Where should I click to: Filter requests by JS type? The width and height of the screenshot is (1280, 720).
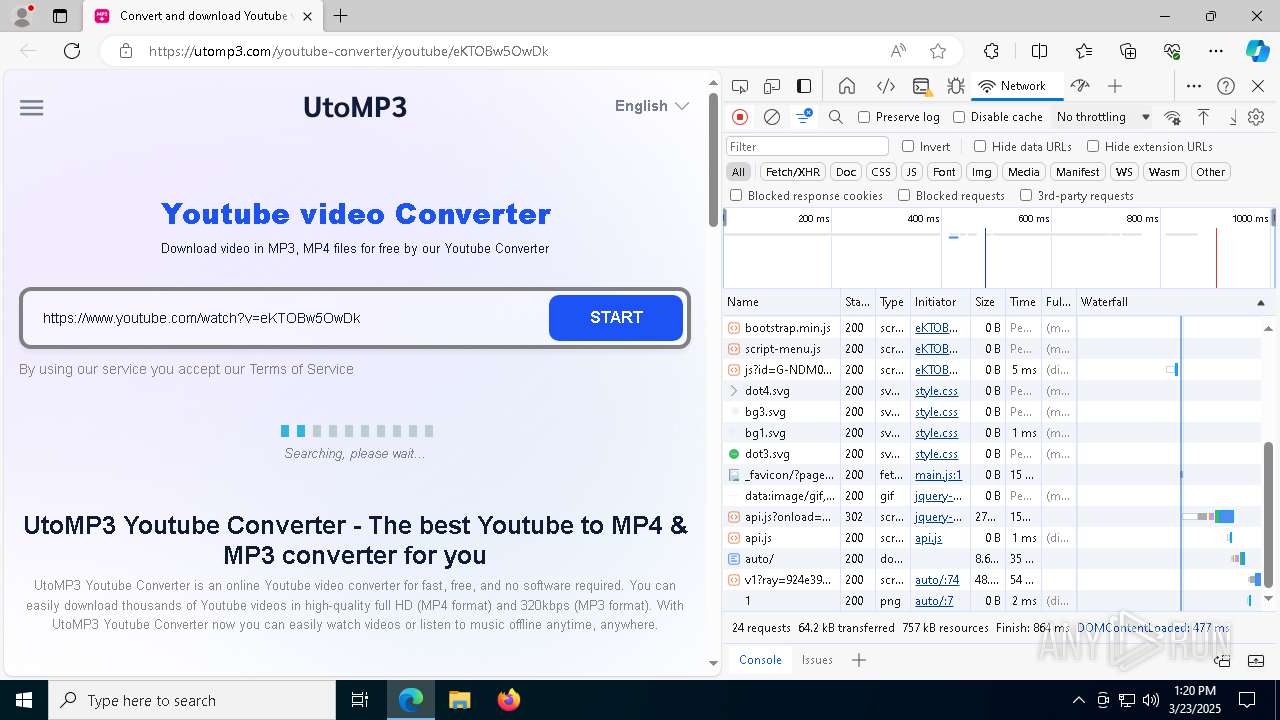click(x=911, y=172)
